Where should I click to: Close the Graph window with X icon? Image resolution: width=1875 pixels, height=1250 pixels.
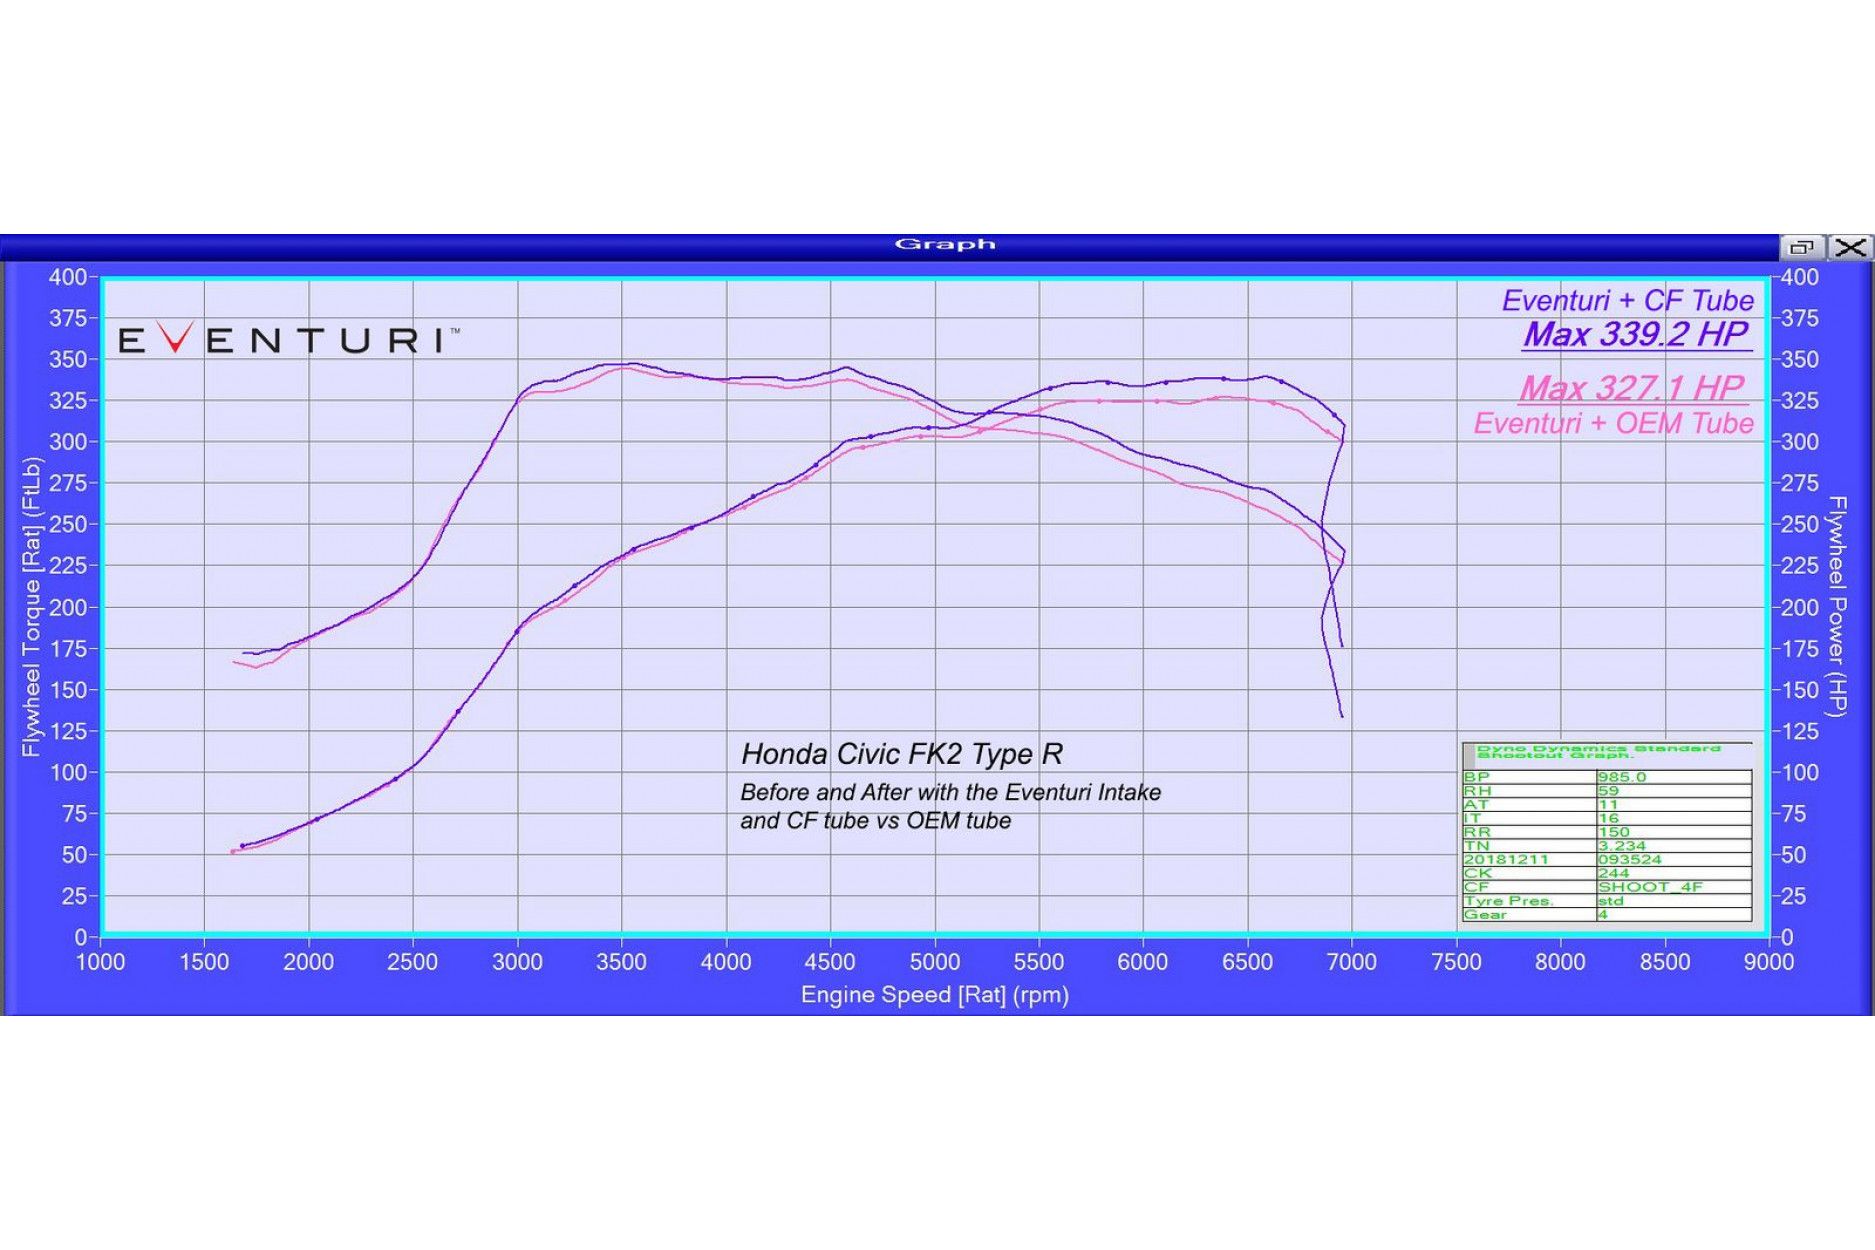(x=1850, y=247)
